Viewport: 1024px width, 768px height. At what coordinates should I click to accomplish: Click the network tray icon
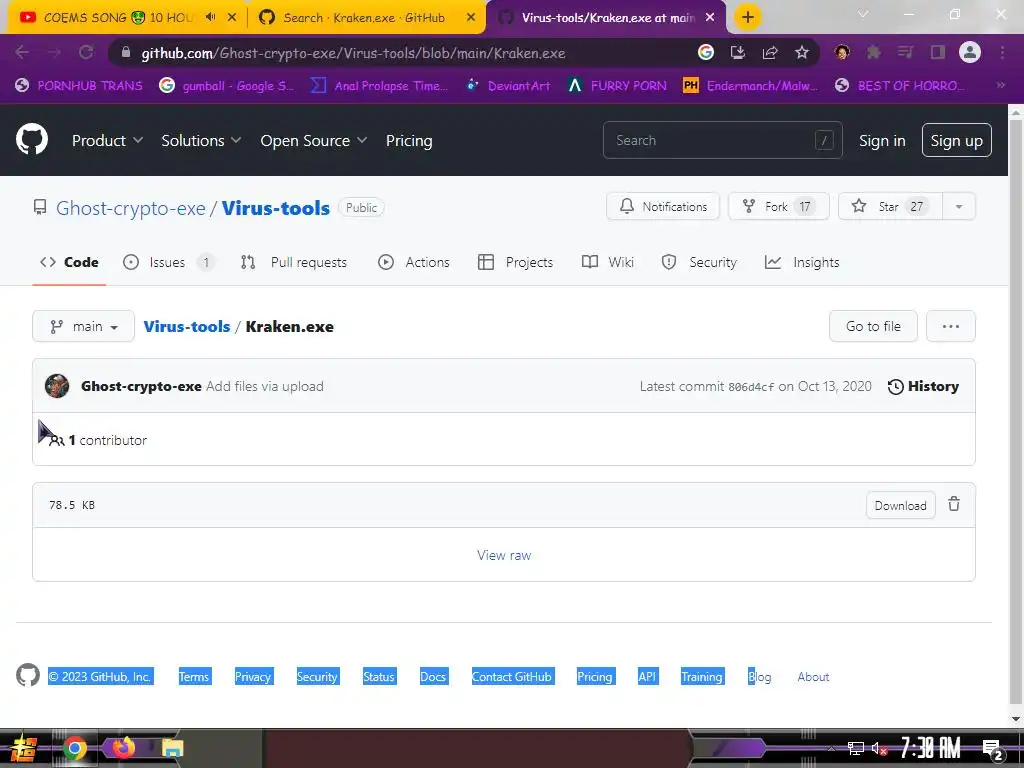(855, 748)
